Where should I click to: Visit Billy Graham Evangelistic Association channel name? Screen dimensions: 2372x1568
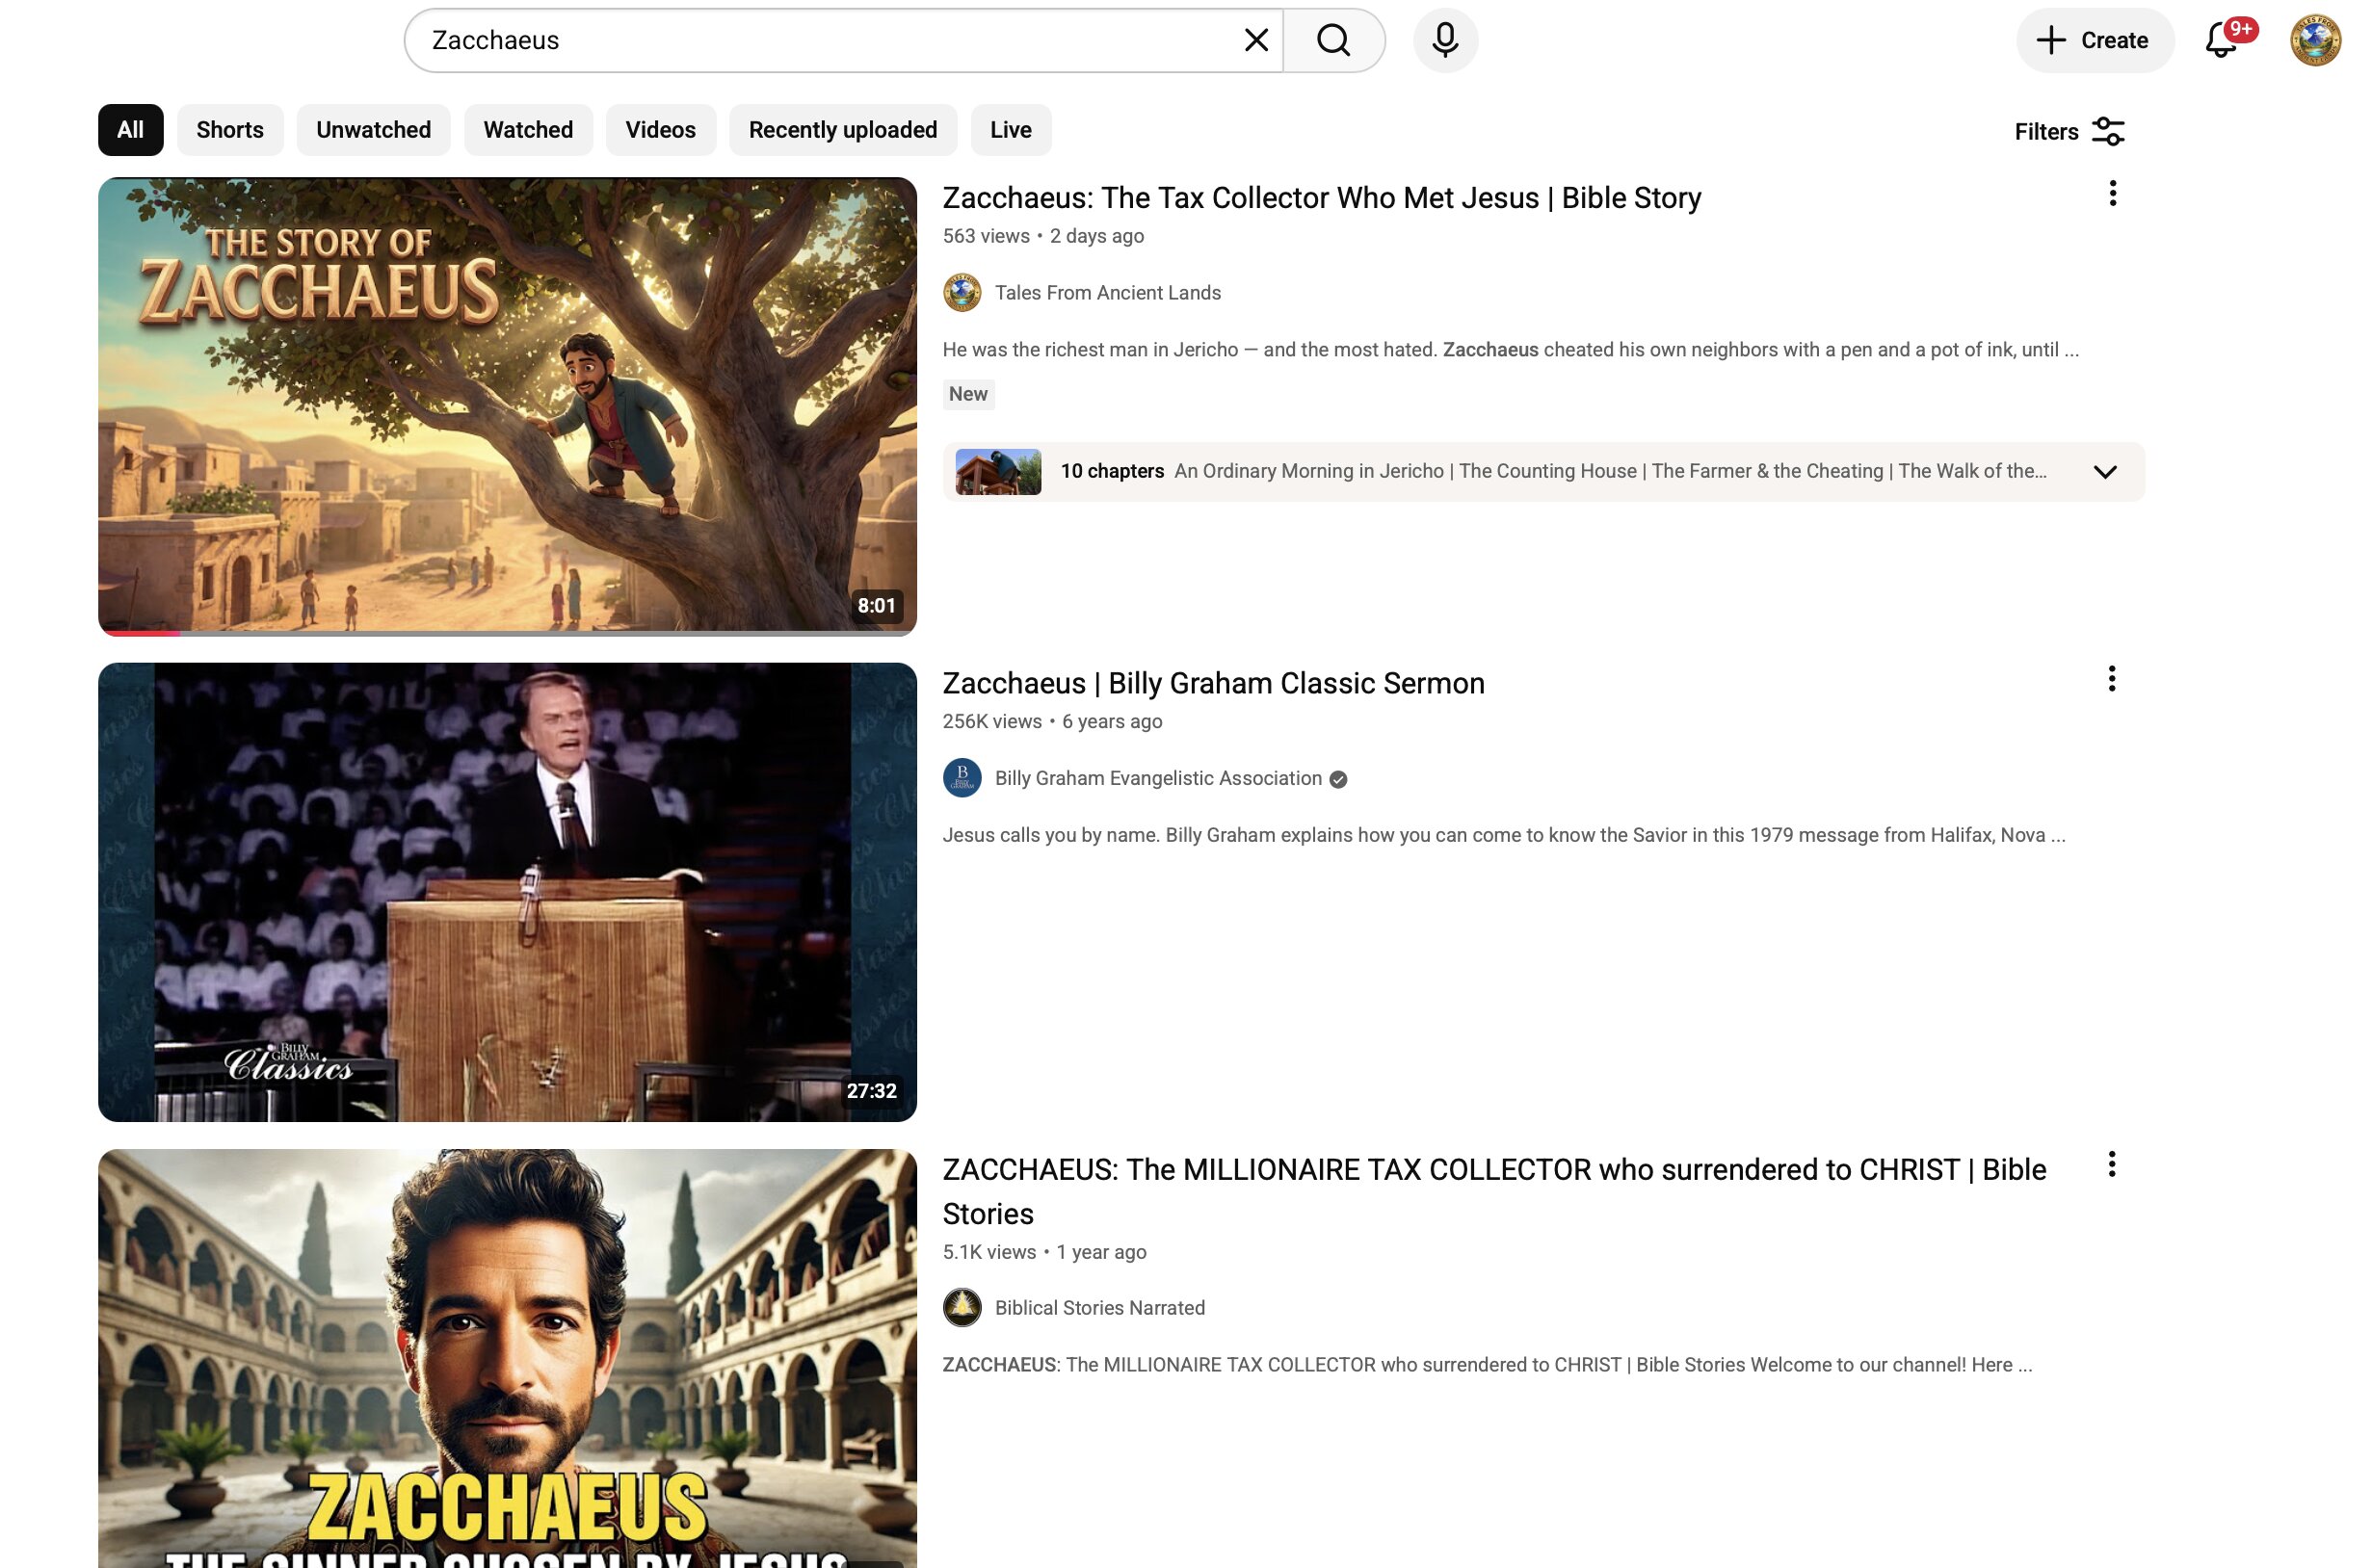click(1158, 778)
